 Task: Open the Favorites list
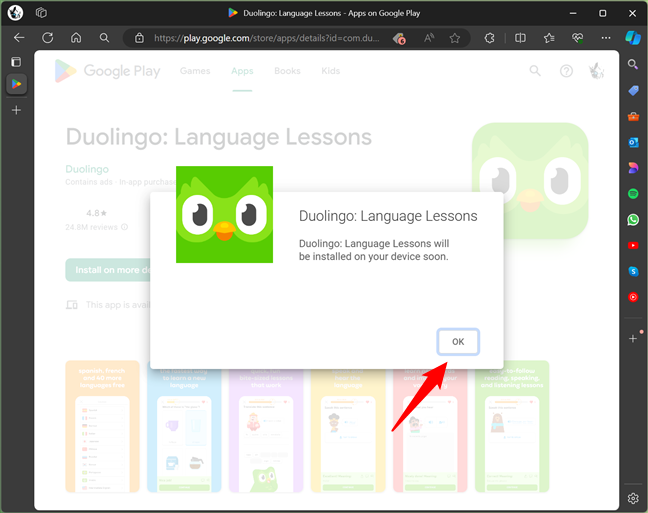click(549, 38)
